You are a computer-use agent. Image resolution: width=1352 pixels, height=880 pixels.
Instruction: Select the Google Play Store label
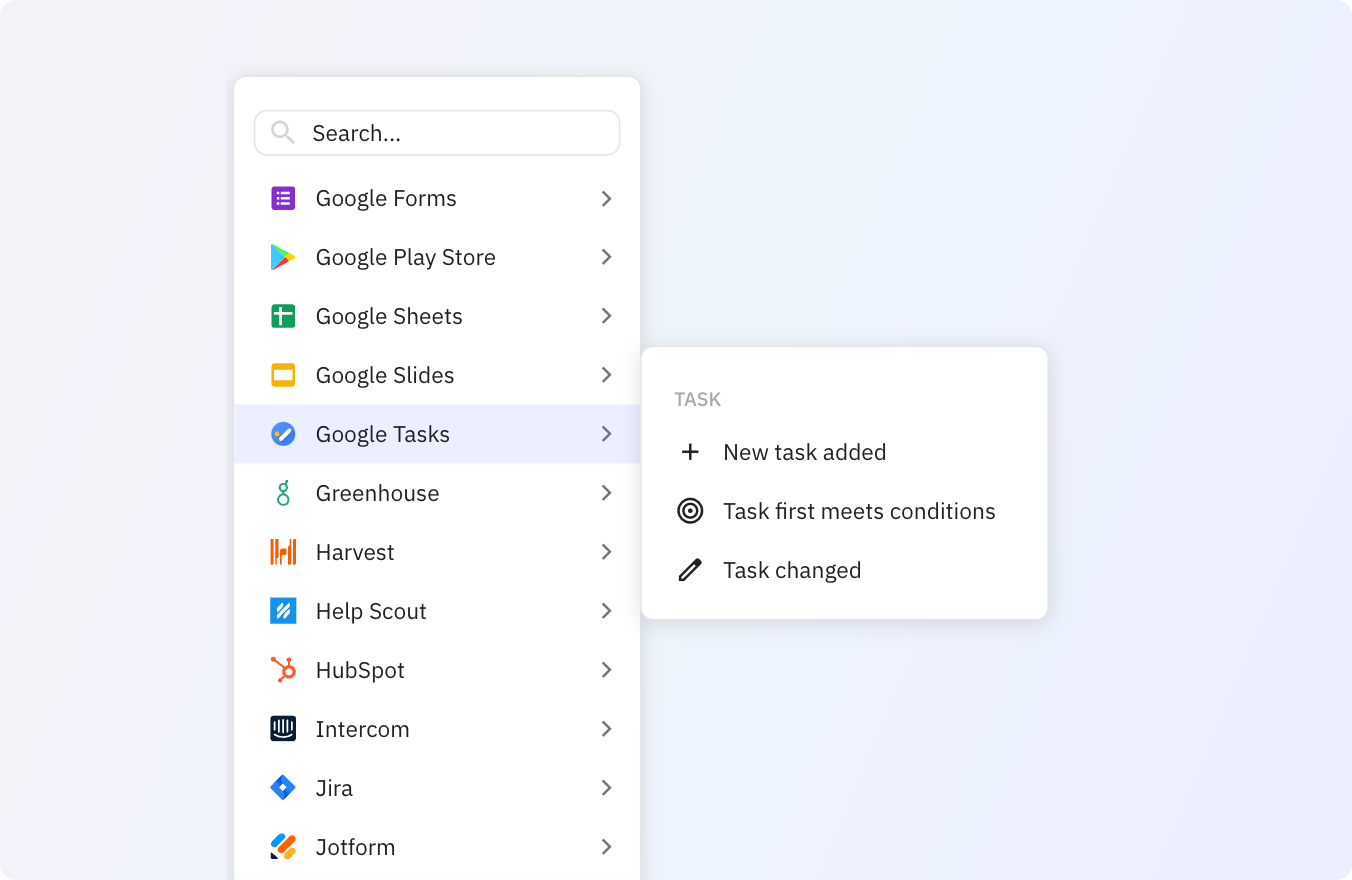tap(406, 258)
